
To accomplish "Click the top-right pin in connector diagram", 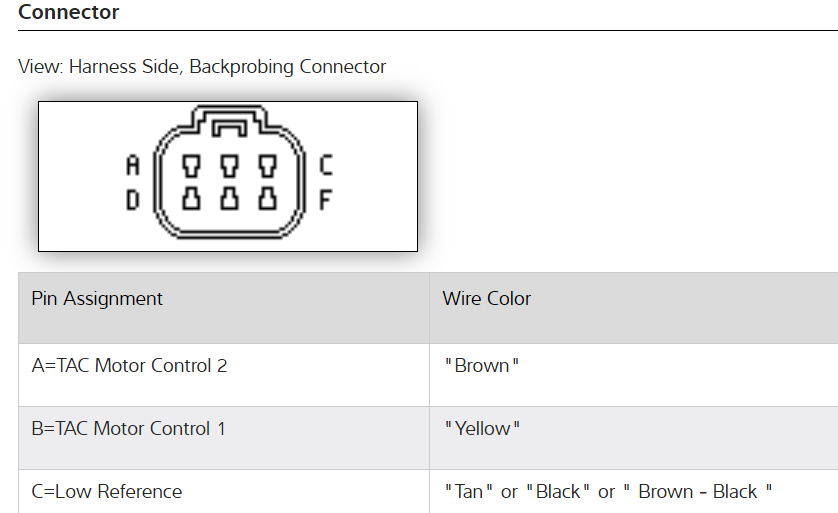I will pos(267,165).
